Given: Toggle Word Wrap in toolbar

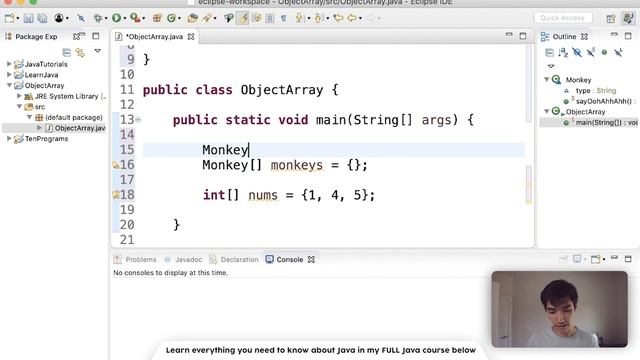Looking at the screenshot, I should 257,18.
